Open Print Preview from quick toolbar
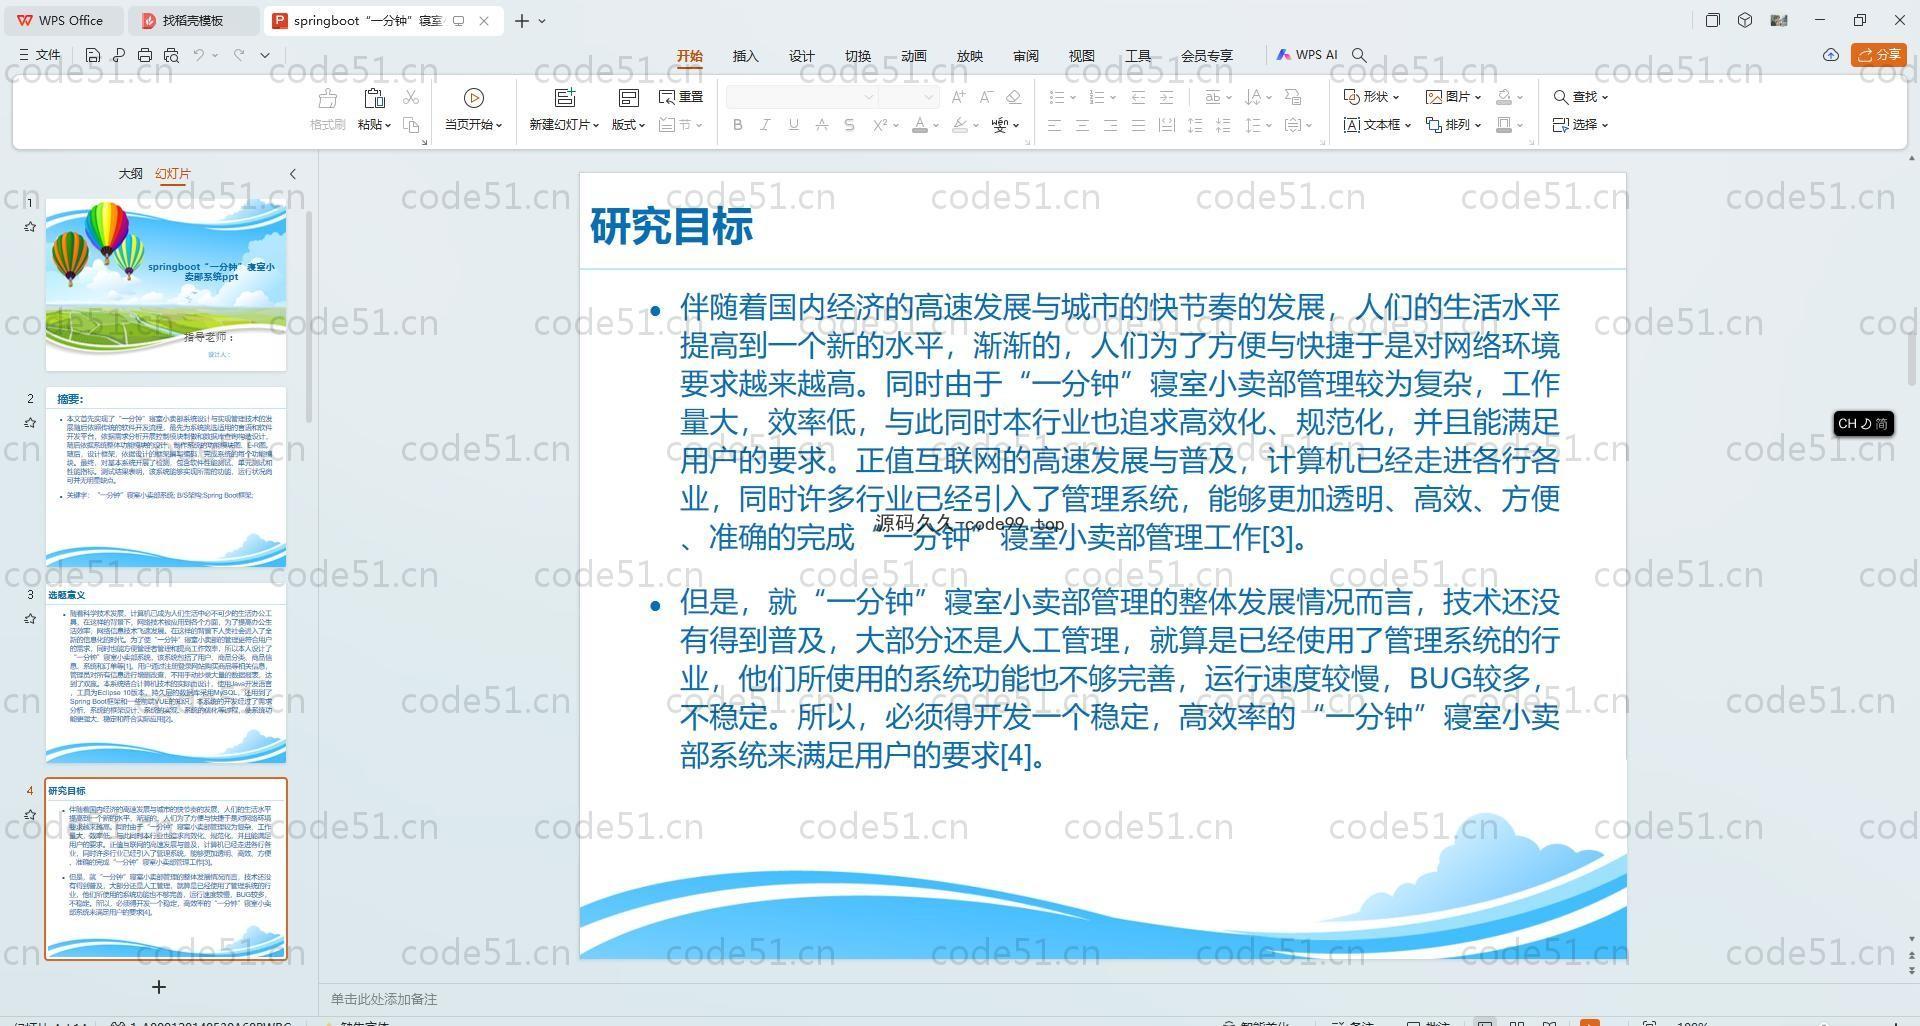Viewport: 1920px width, 1026px height. pos(171,55)
